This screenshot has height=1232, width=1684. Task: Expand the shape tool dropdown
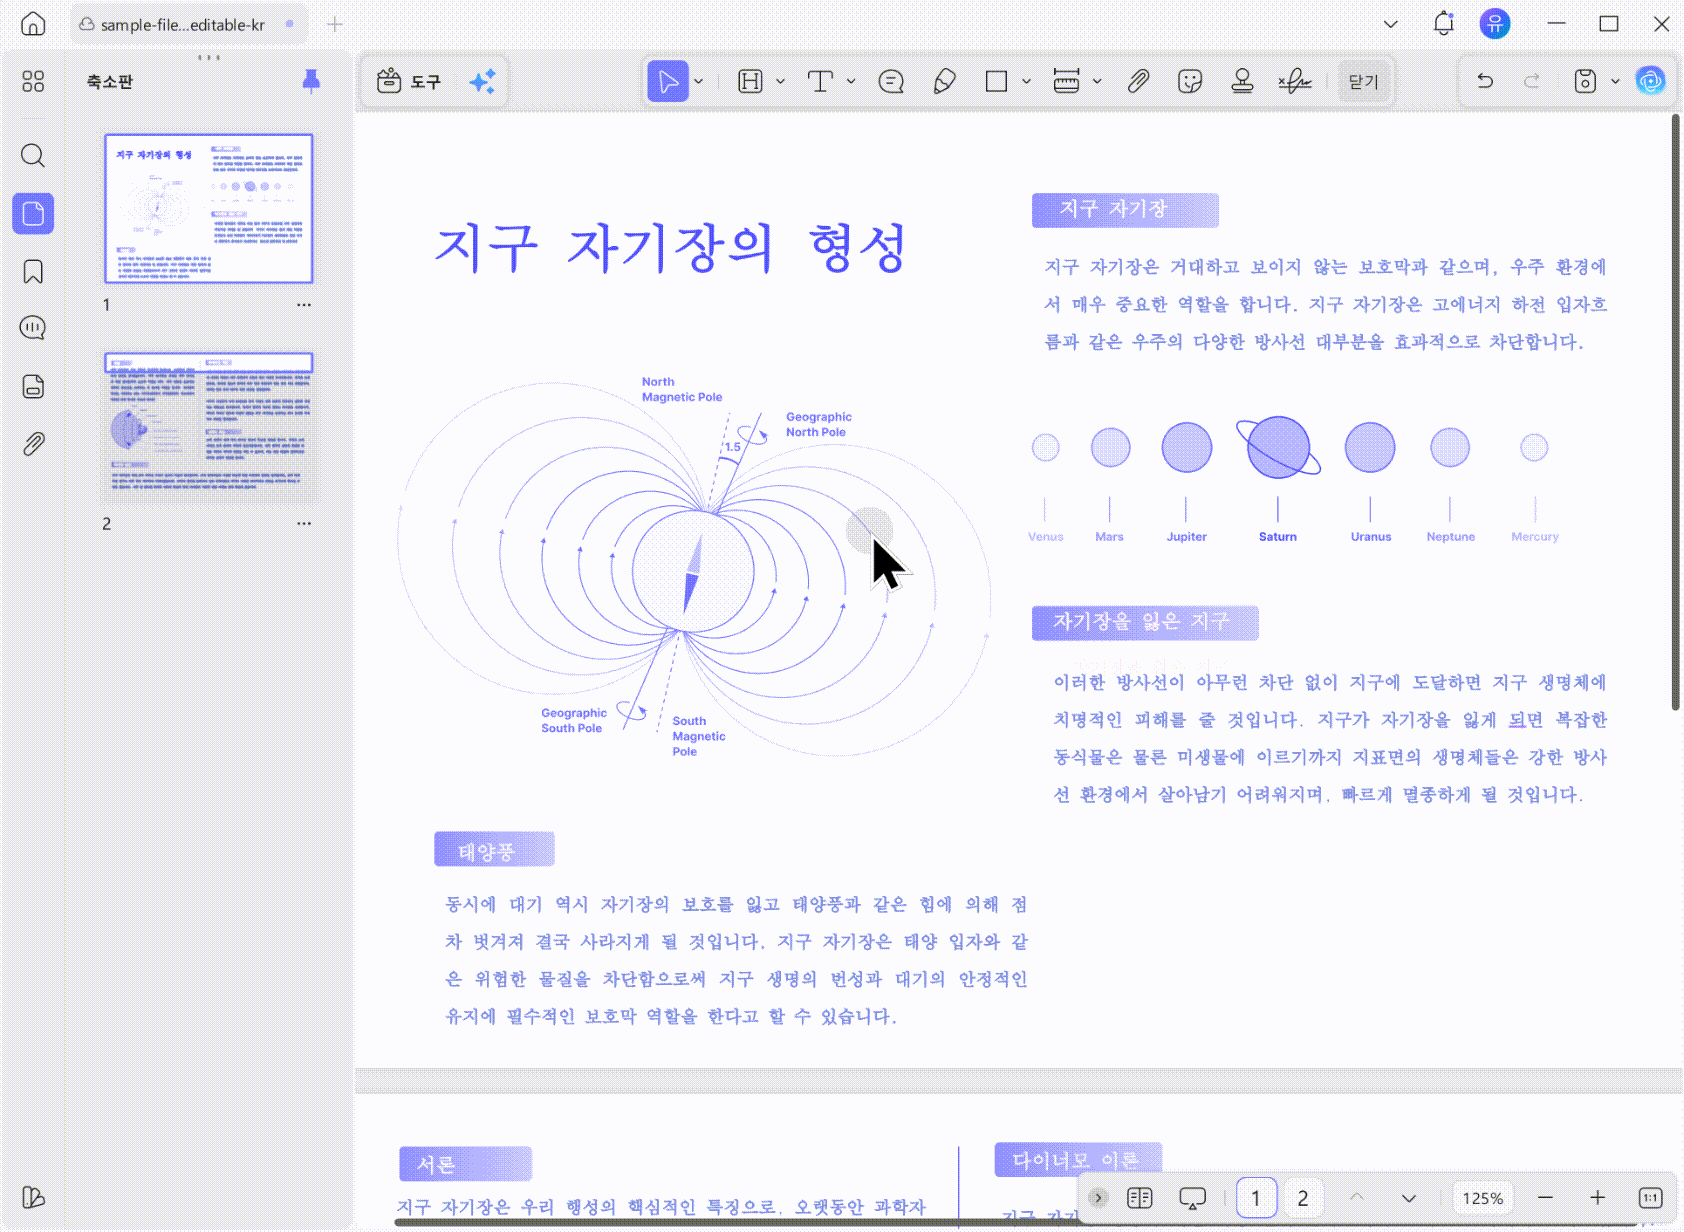pyautogui.click(x=1026, y=81)
